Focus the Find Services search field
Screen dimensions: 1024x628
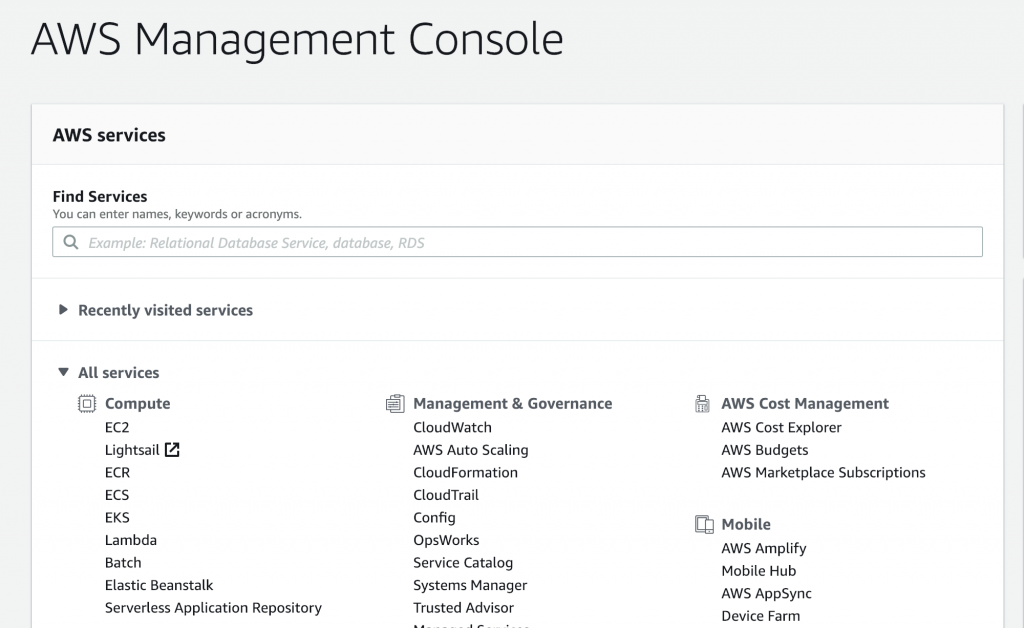(517, 242)
